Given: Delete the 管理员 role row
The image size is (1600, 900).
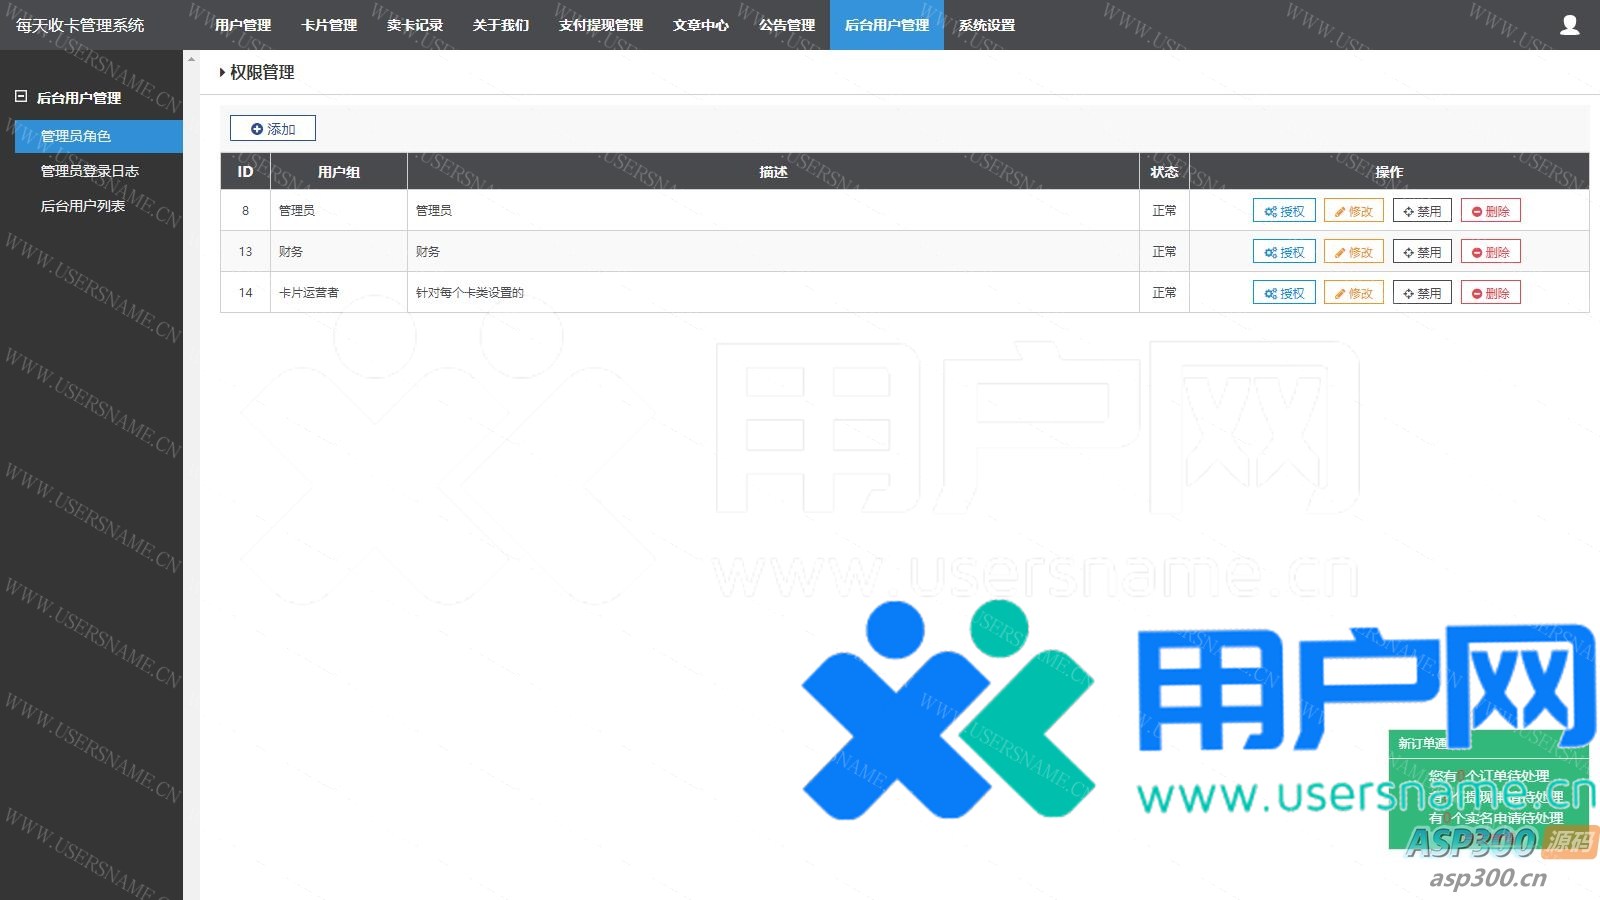Looking at the screenshot, I should coord(1490,211).
